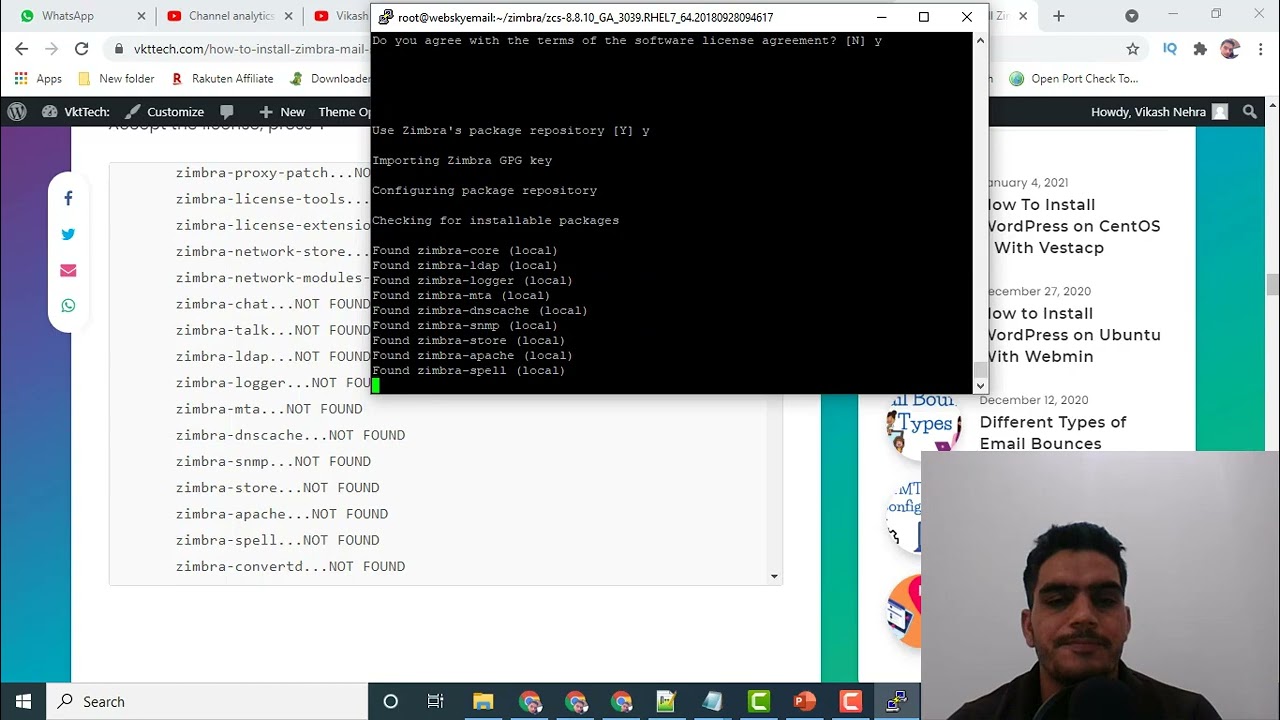Close the Channel analytics tab
The width and height of the screenshot is (1280, 720).
tap(288, 16)
